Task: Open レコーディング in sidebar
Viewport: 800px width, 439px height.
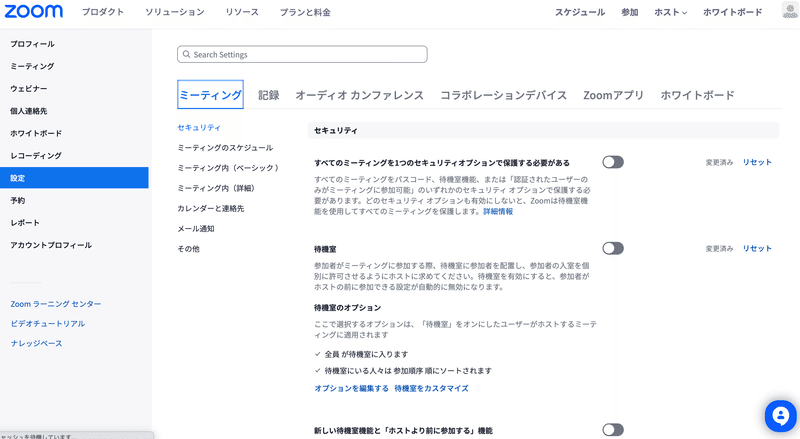Action: click(36, 156)
